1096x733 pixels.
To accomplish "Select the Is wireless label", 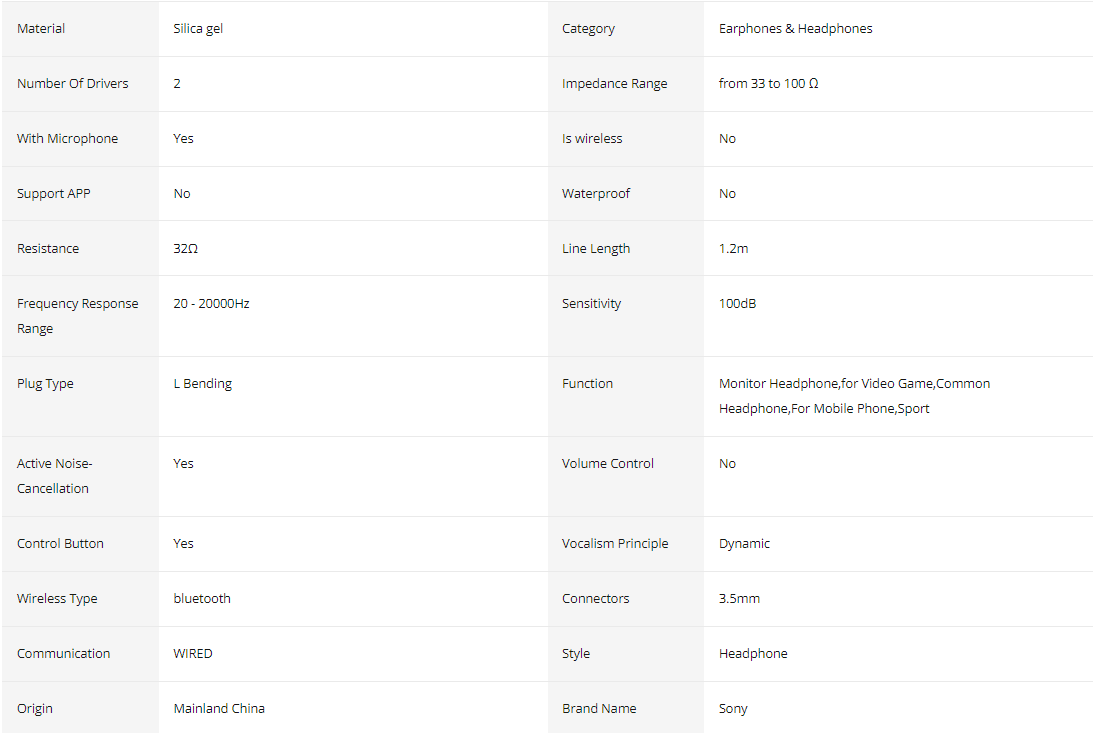I will pyautogui.click(x=592, y=138).
